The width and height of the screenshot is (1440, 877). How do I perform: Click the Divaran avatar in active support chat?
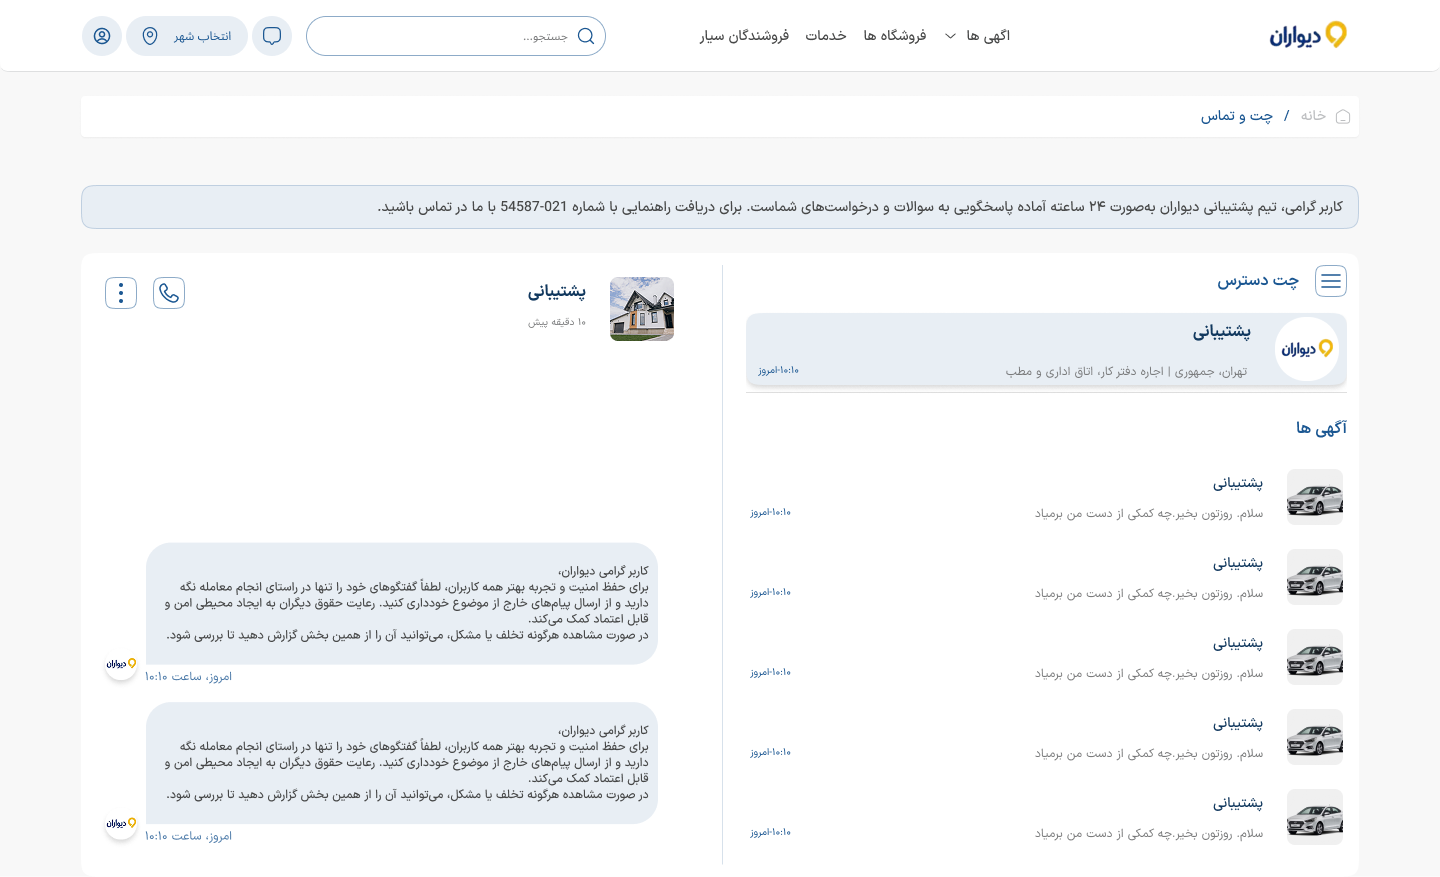(1307, 349)
